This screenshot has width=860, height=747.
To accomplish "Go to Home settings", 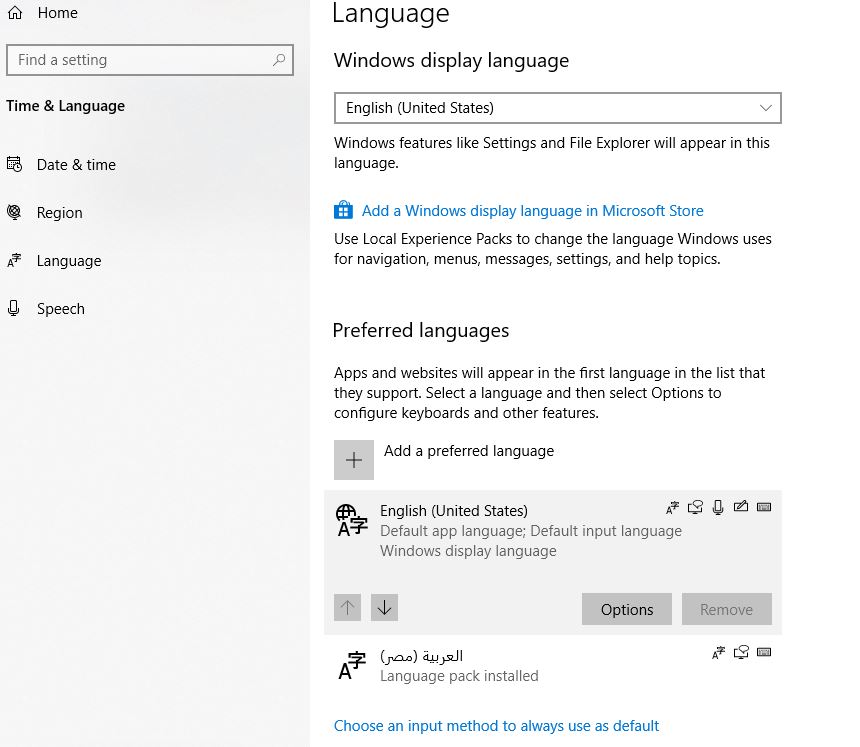I will pos(58,13).
